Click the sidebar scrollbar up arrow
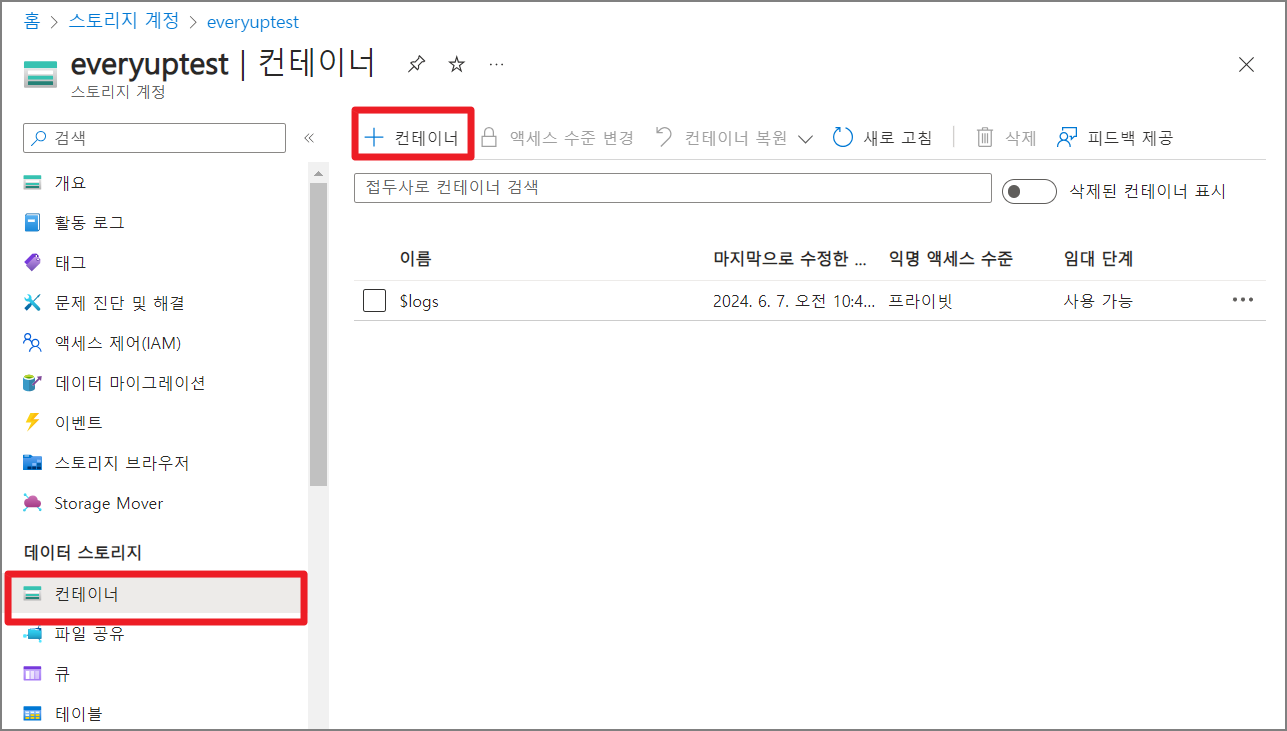This screenshot has width=1287, height=731. point(318,174)
